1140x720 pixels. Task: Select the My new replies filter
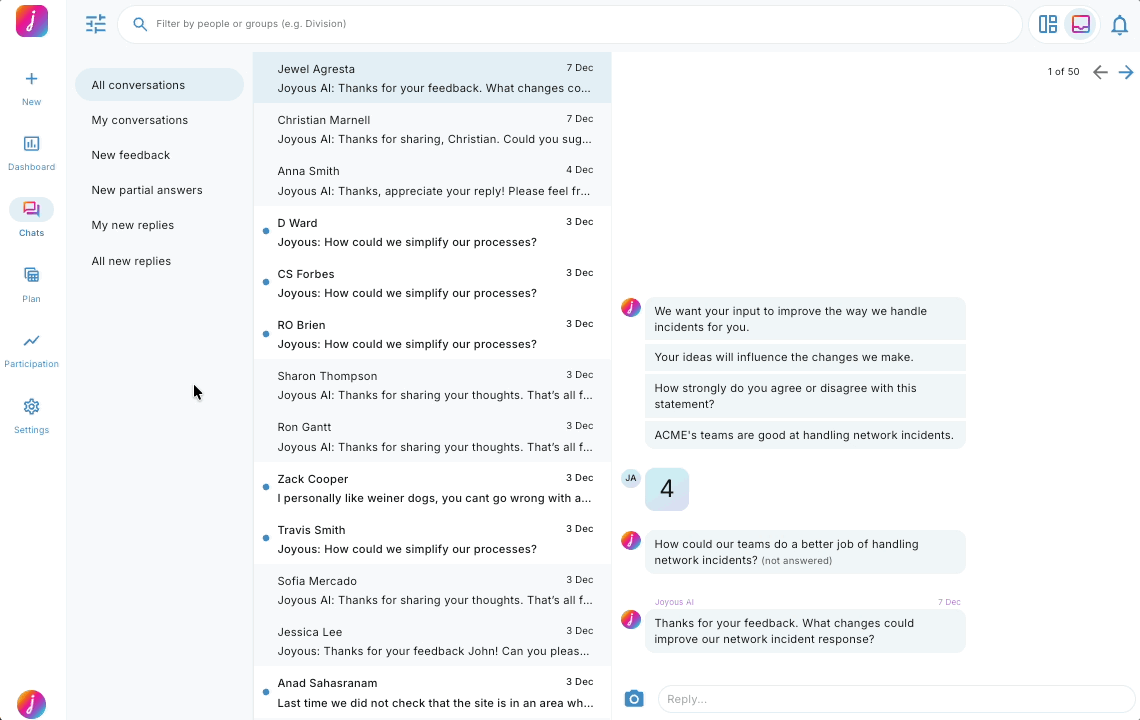click(x=132, y=225)
